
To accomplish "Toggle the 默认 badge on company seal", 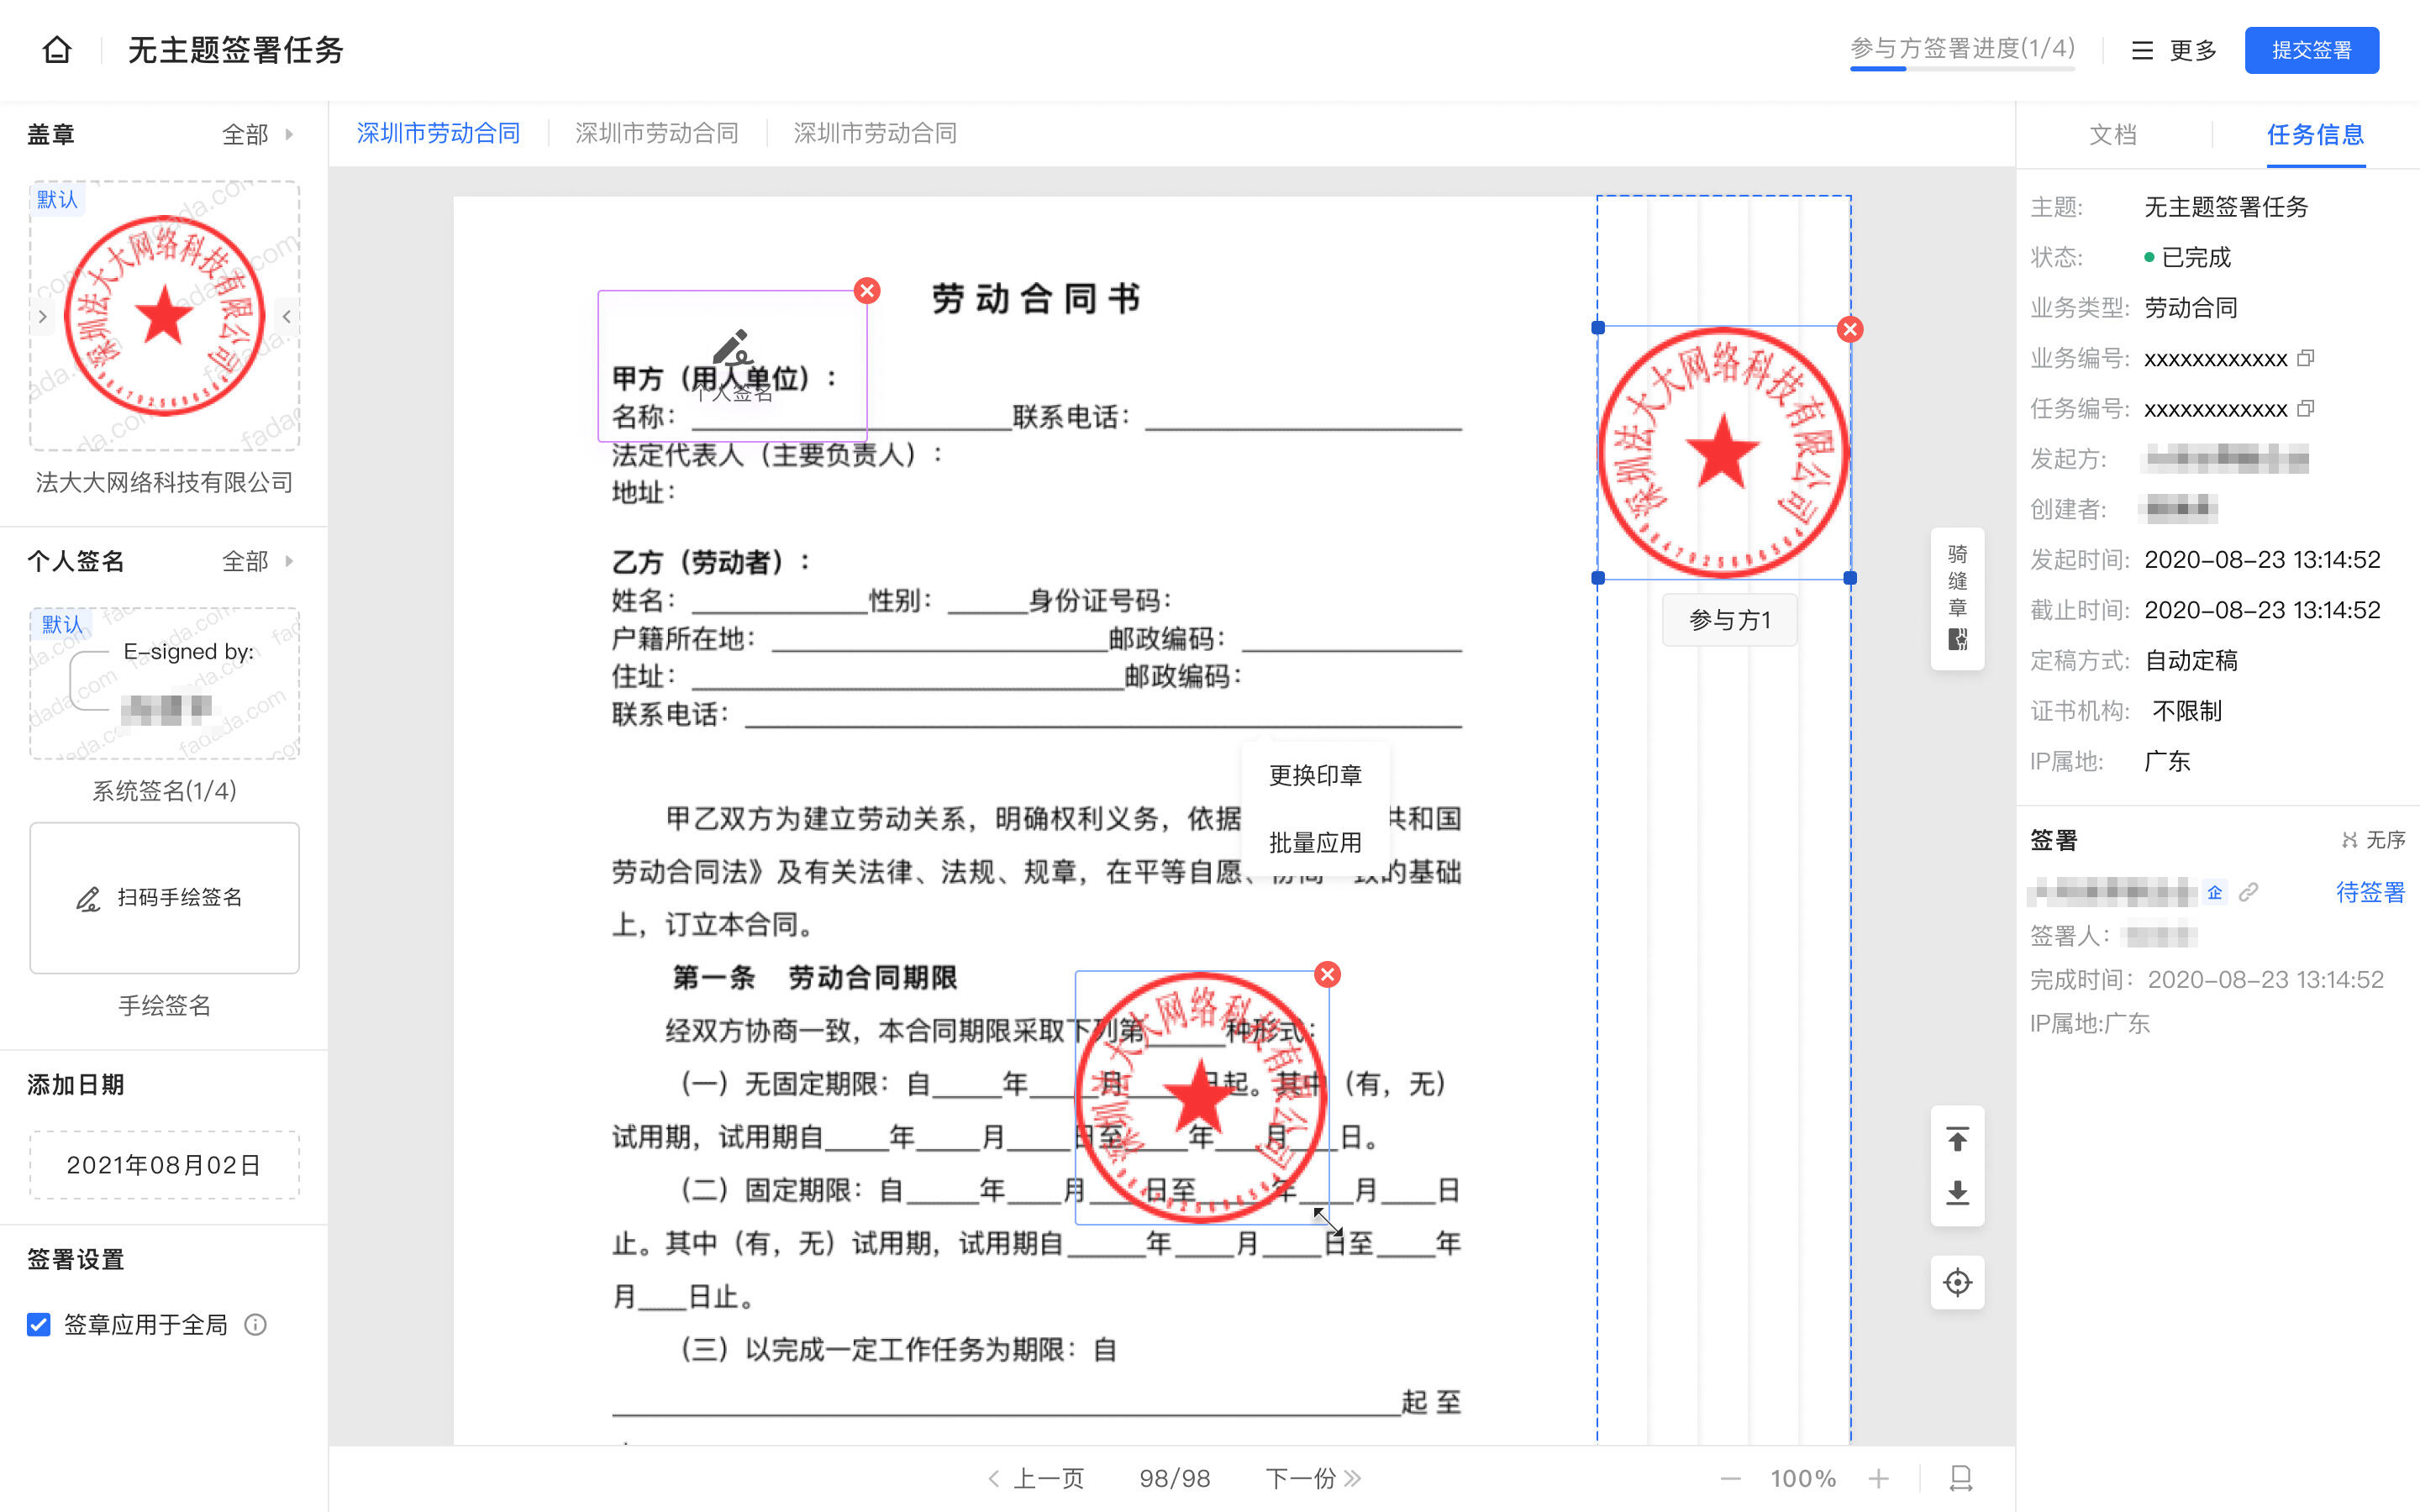I will pyautogui.click(x=58, y=199).
